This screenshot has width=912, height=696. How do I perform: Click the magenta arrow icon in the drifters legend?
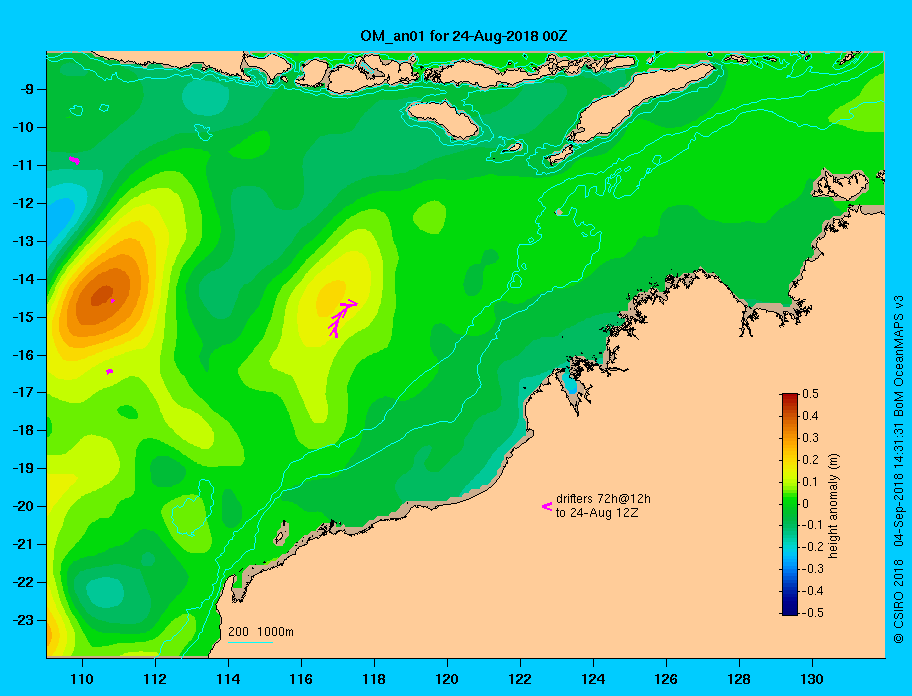pyautogui.click(x=547, y=506)
